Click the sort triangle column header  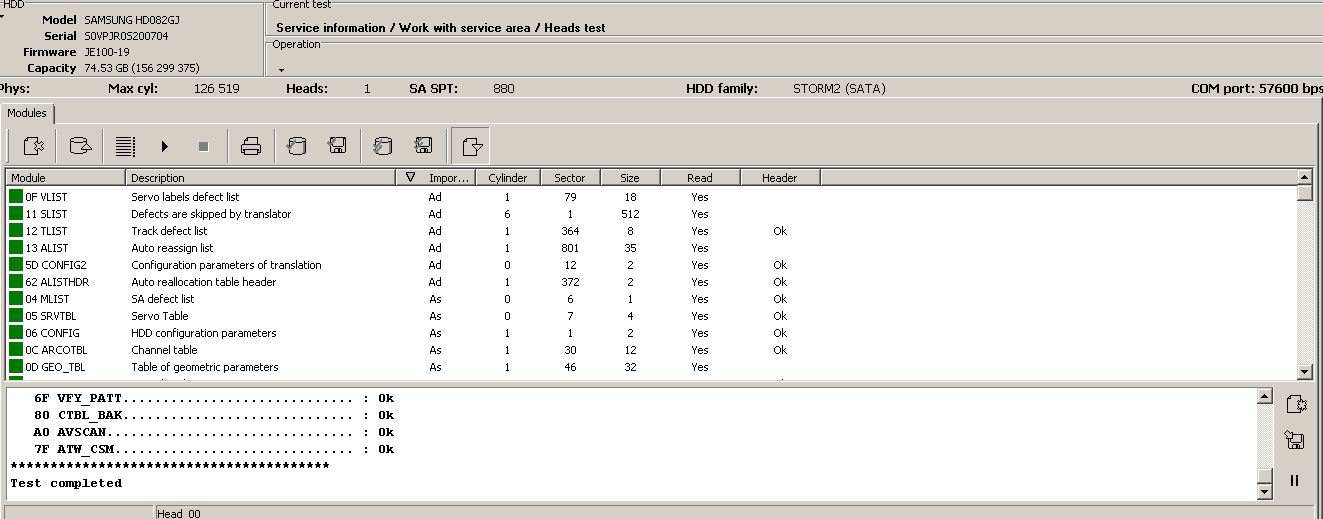[x=410, y=178]
